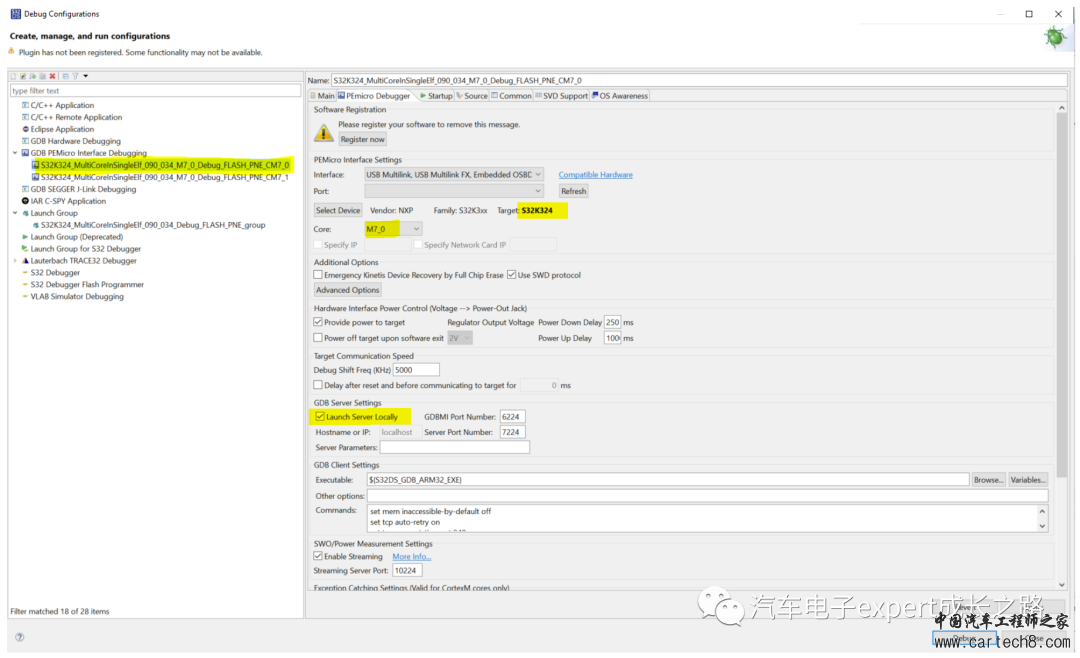Click the Launch Group (Deprecated) green arrow icon

pyautogui.click(x=25, y=236)
